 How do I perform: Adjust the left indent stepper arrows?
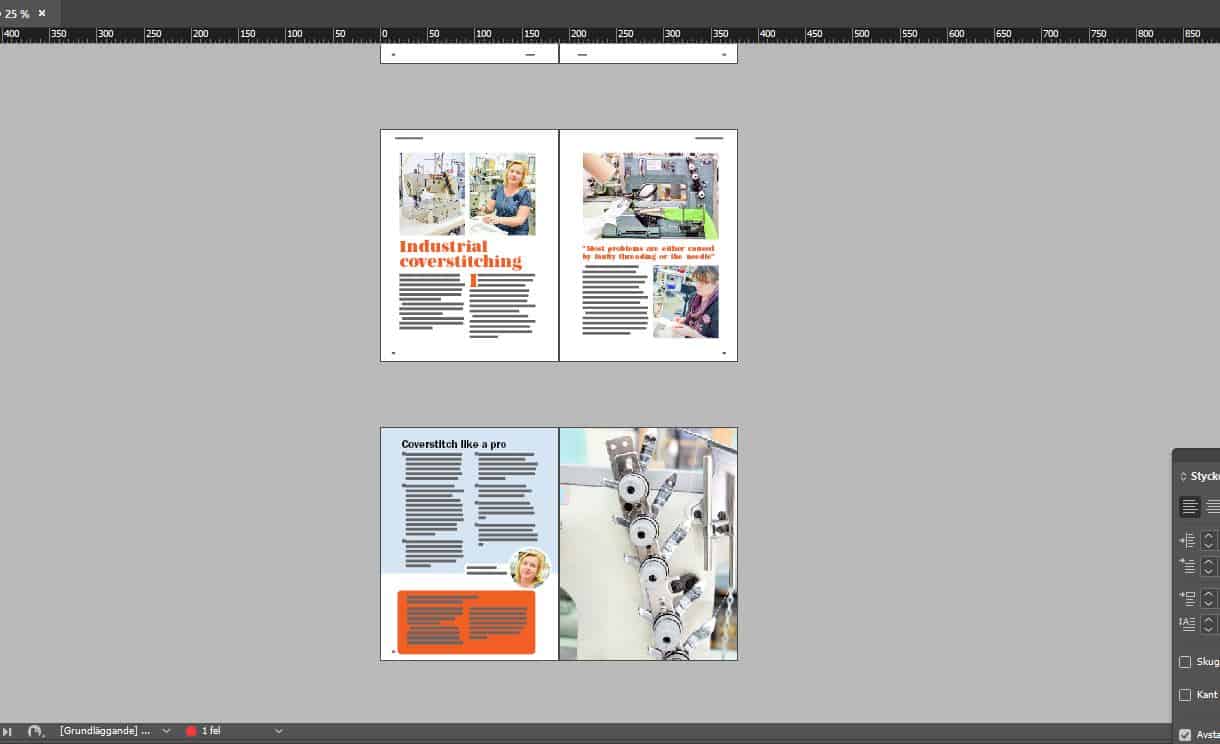(x=1208, y=540)
